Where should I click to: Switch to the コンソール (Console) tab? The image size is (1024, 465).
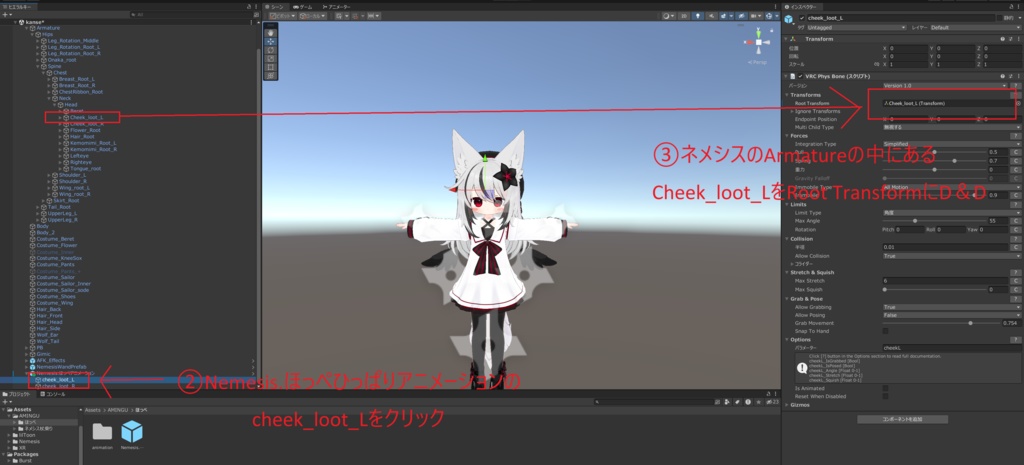(53, 394)
